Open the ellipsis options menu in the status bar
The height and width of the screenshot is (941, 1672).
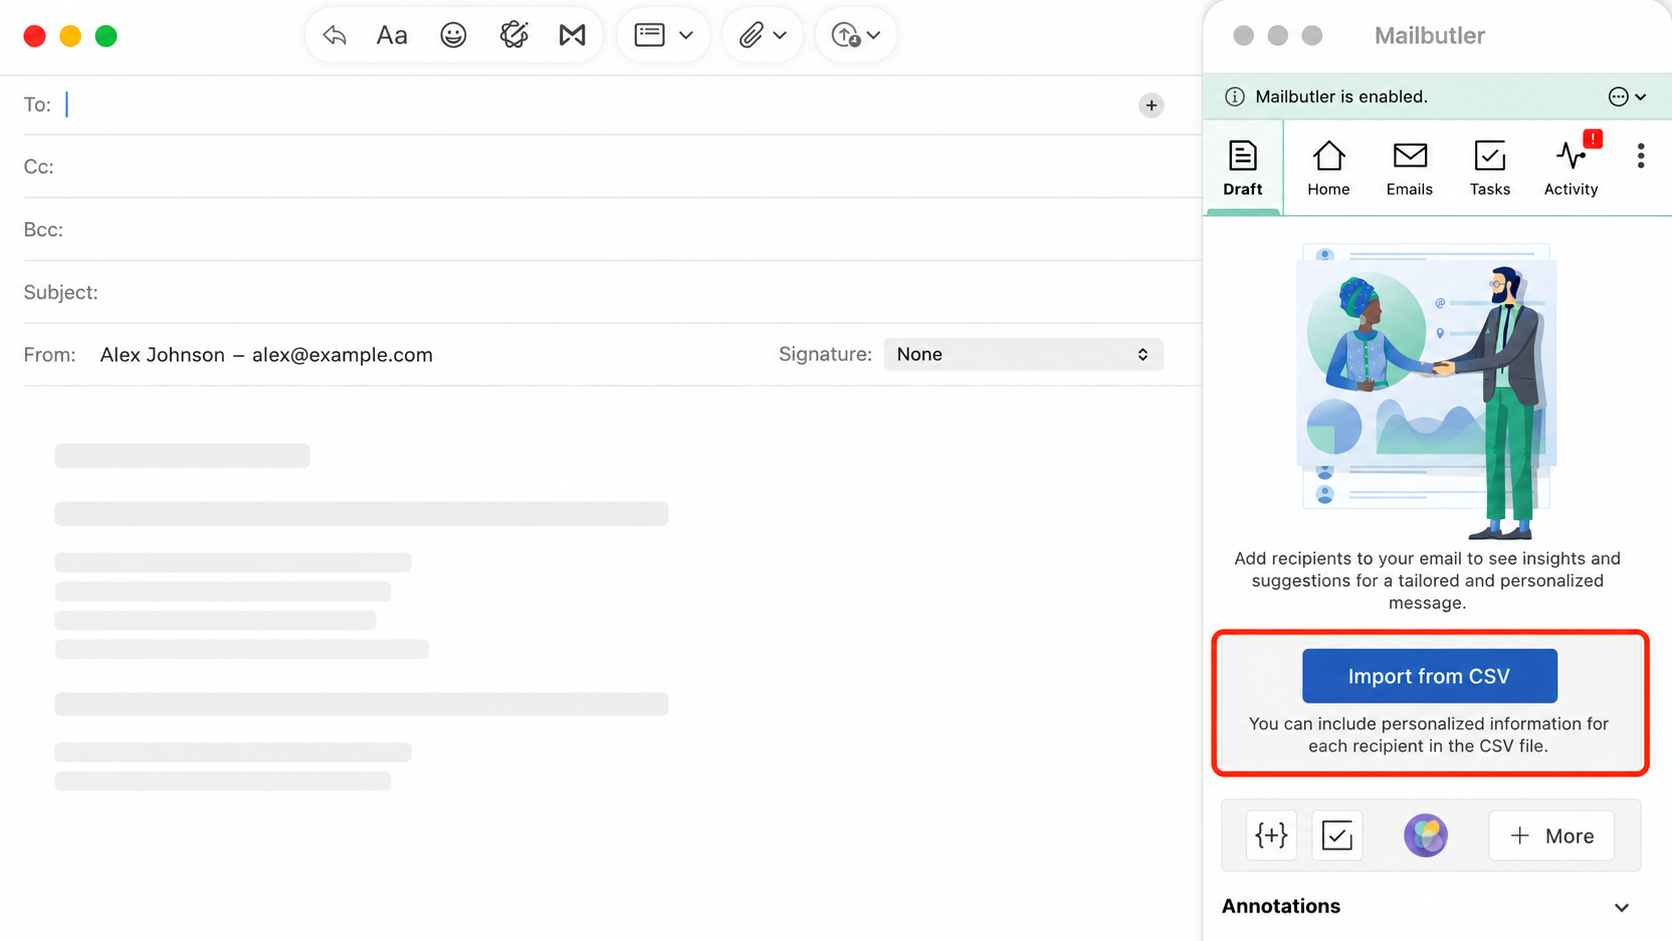click(x=1627, y=97)
